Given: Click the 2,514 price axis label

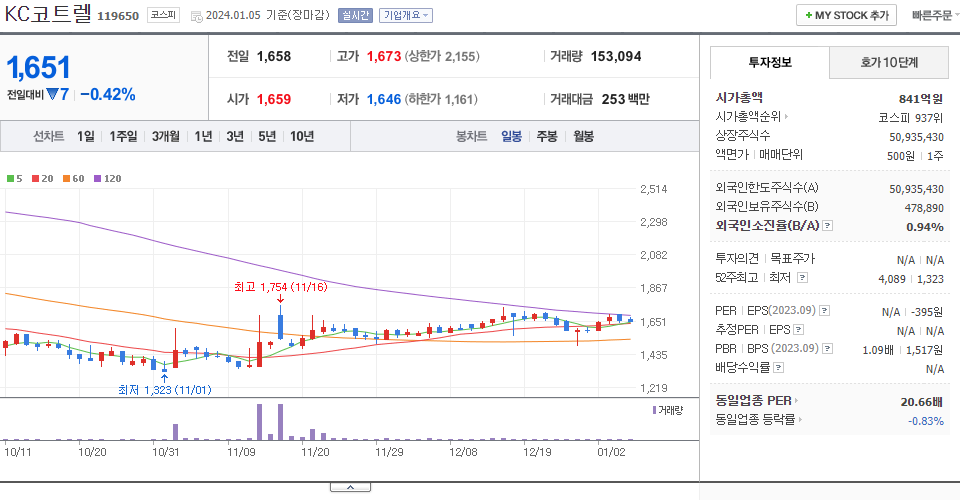Looking at the screenshot, I should 654,189.
